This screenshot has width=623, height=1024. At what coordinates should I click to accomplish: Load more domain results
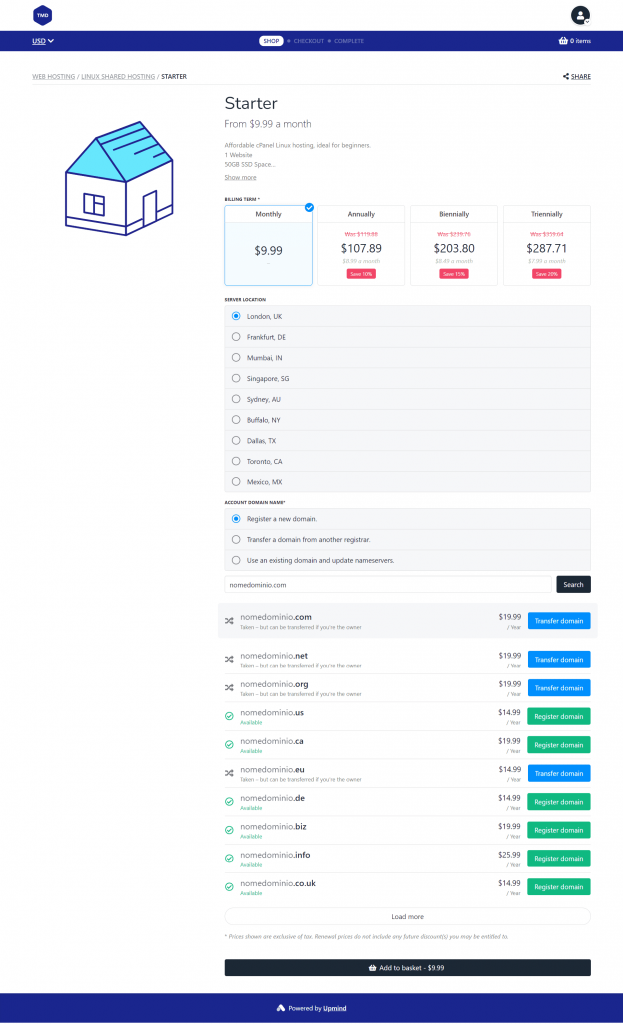click(x=407, y=916)
